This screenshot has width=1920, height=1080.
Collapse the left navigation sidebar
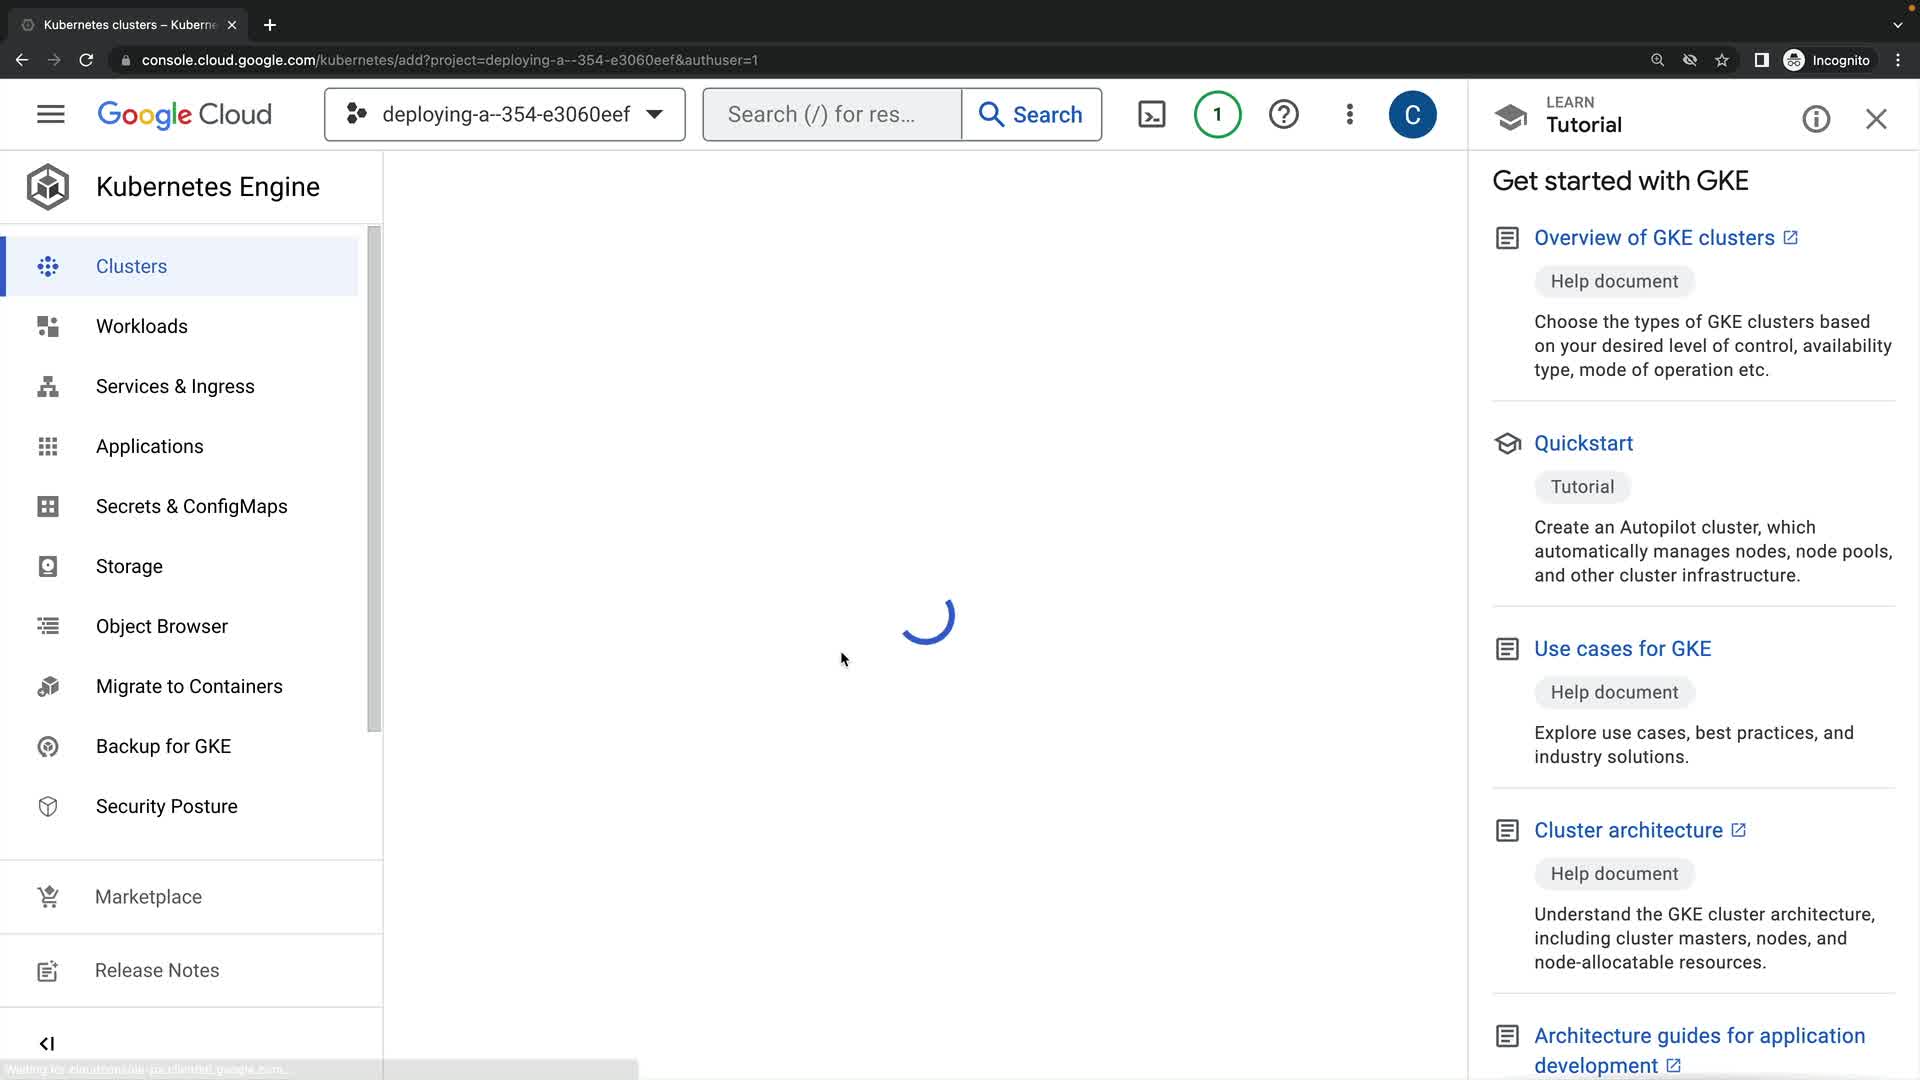coord(47,1043)
